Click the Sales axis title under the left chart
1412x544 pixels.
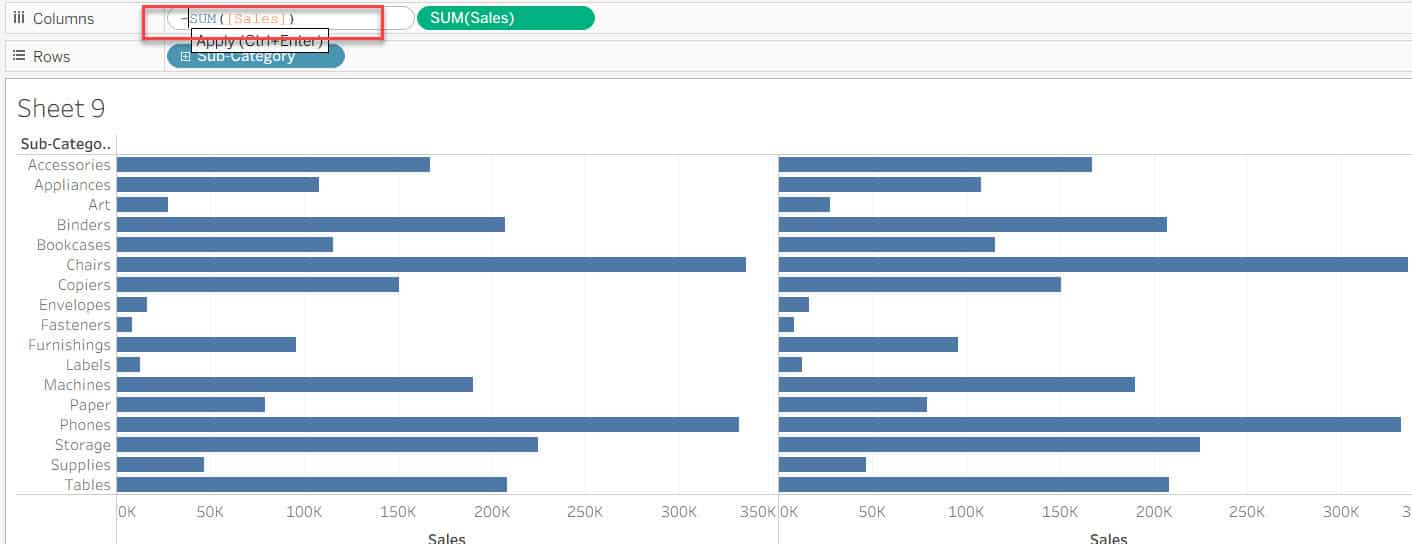pos(446,538)
